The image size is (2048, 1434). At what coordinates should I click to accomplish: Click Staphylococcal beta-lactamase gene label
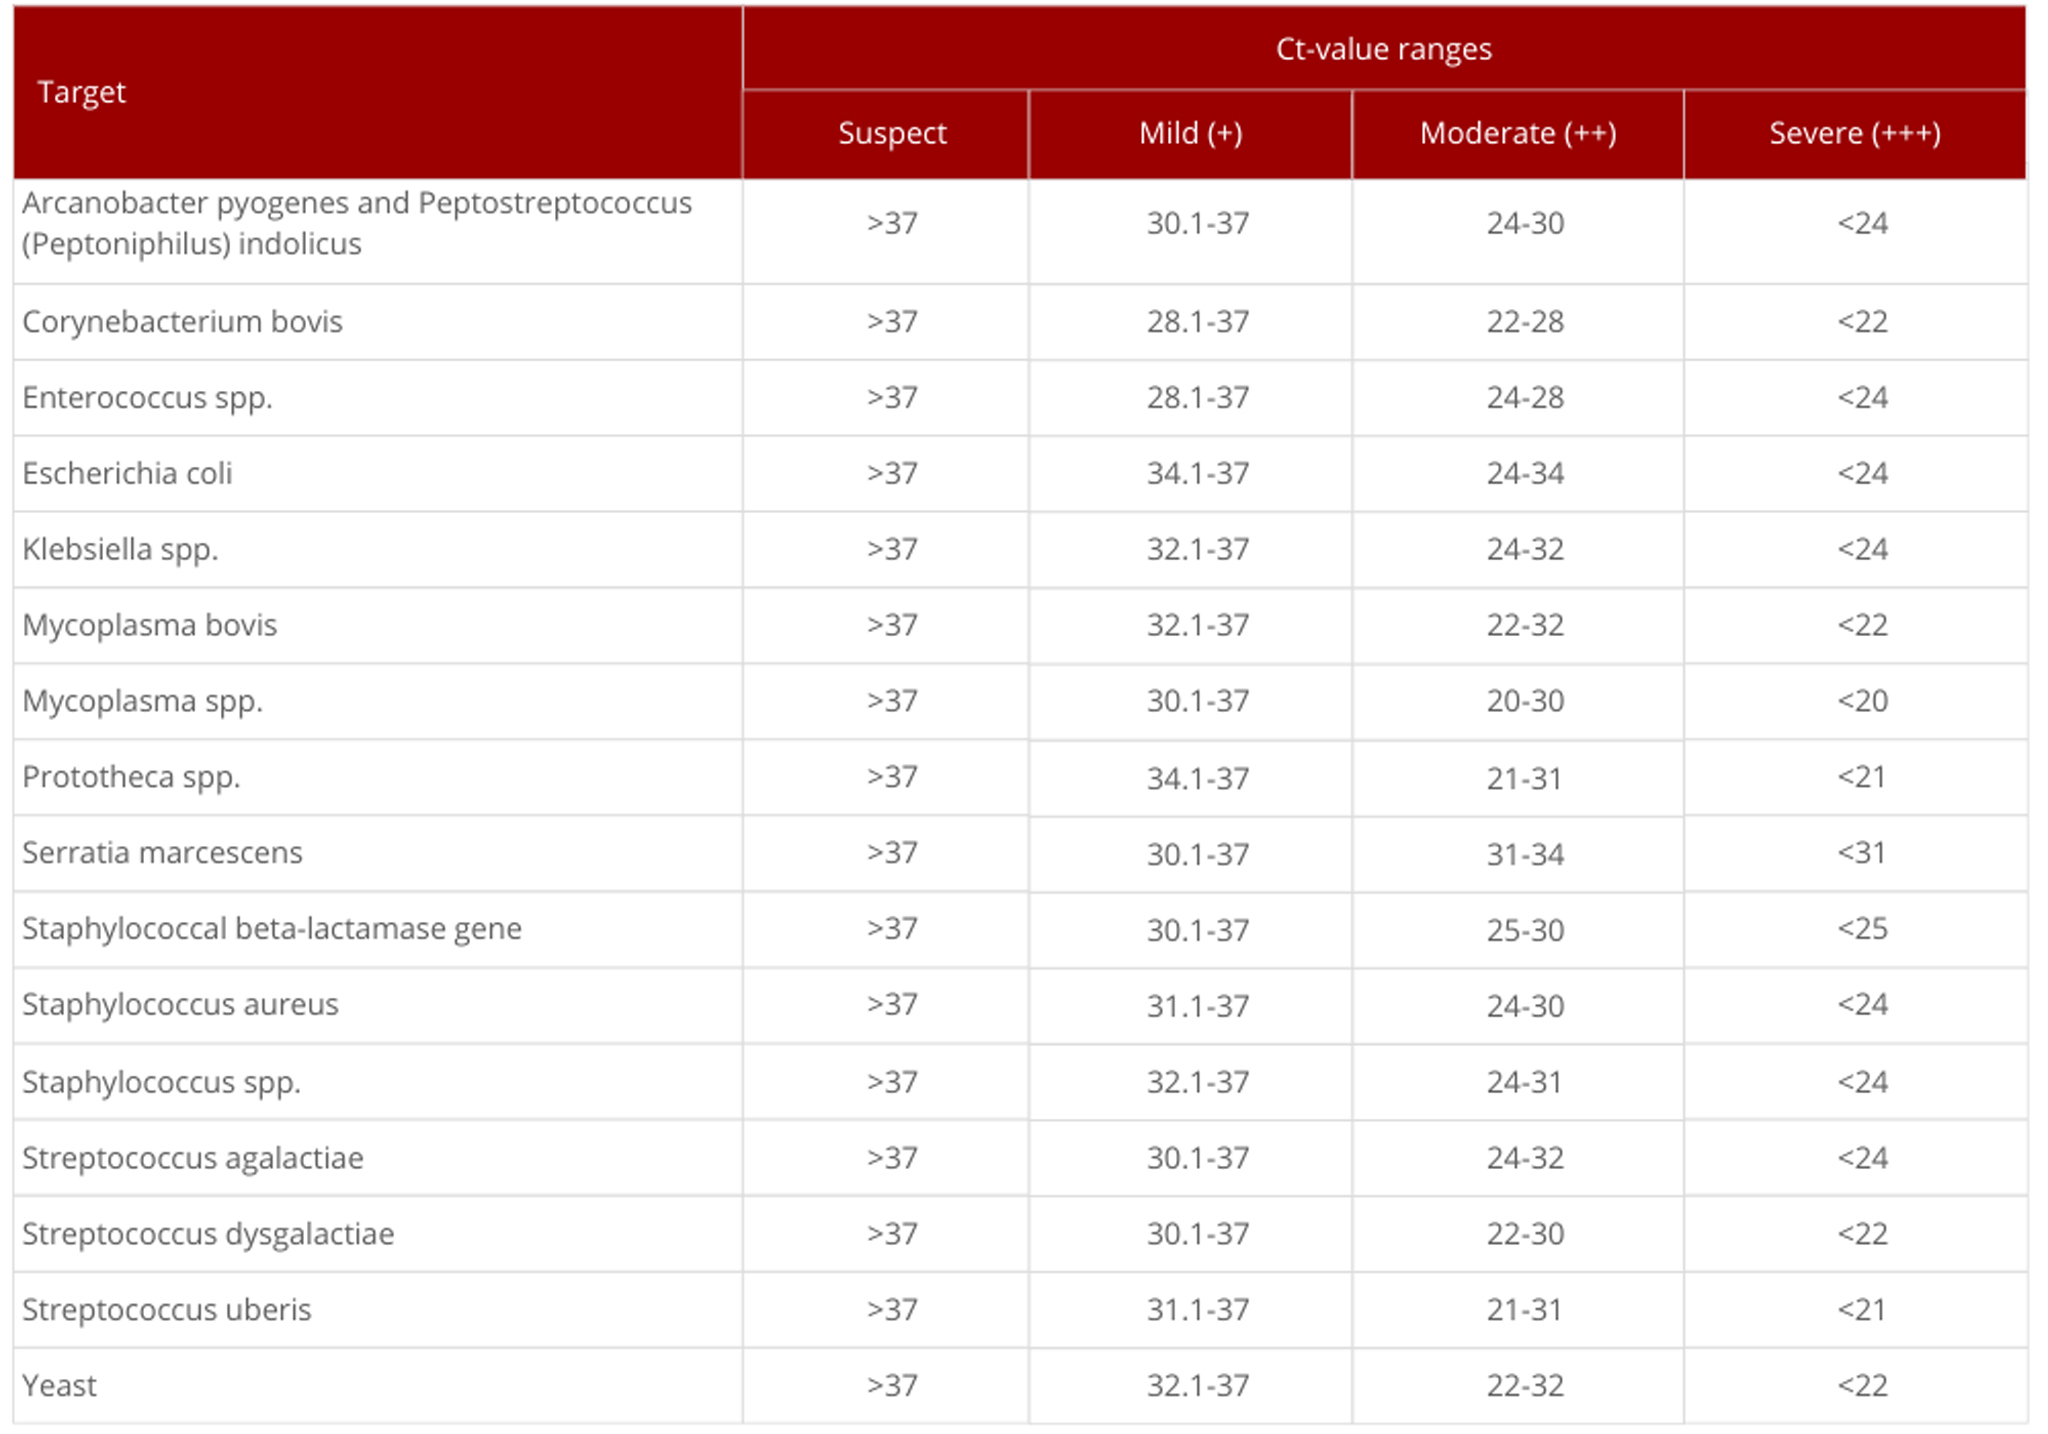tap(272, 929)
